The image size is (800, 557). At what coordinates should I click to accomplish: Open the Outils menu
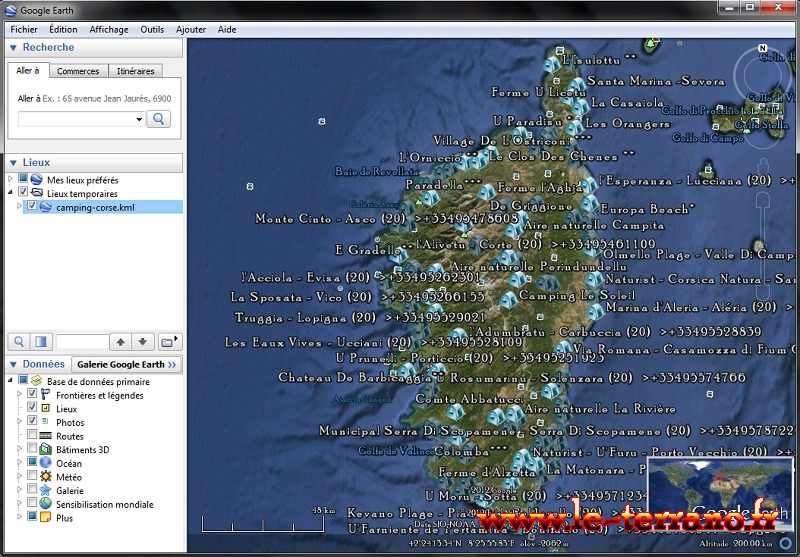[x=152, y=30]
